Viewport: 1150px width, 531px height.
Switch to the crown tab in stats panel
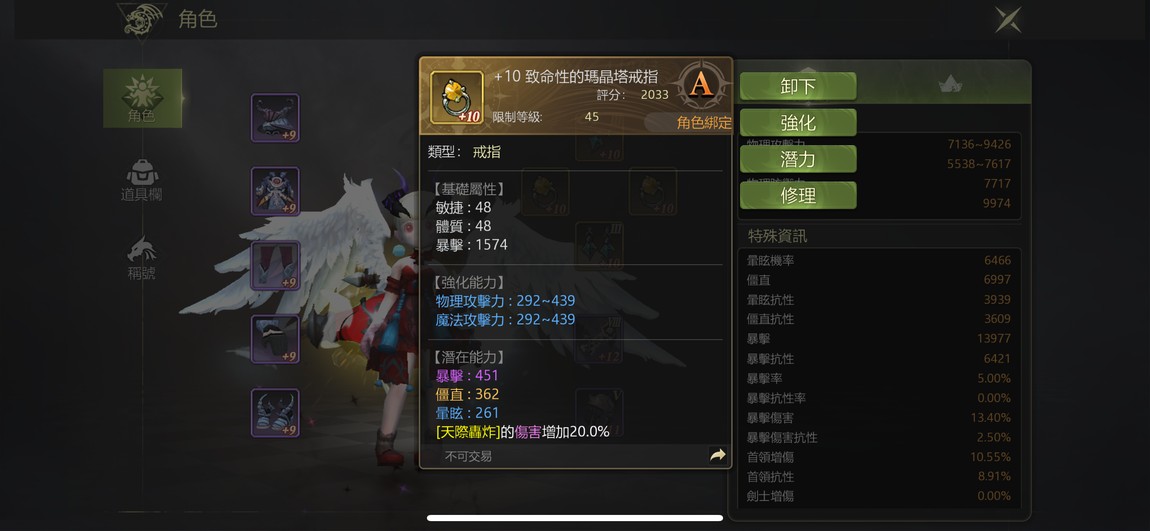(x=950, y=84)
